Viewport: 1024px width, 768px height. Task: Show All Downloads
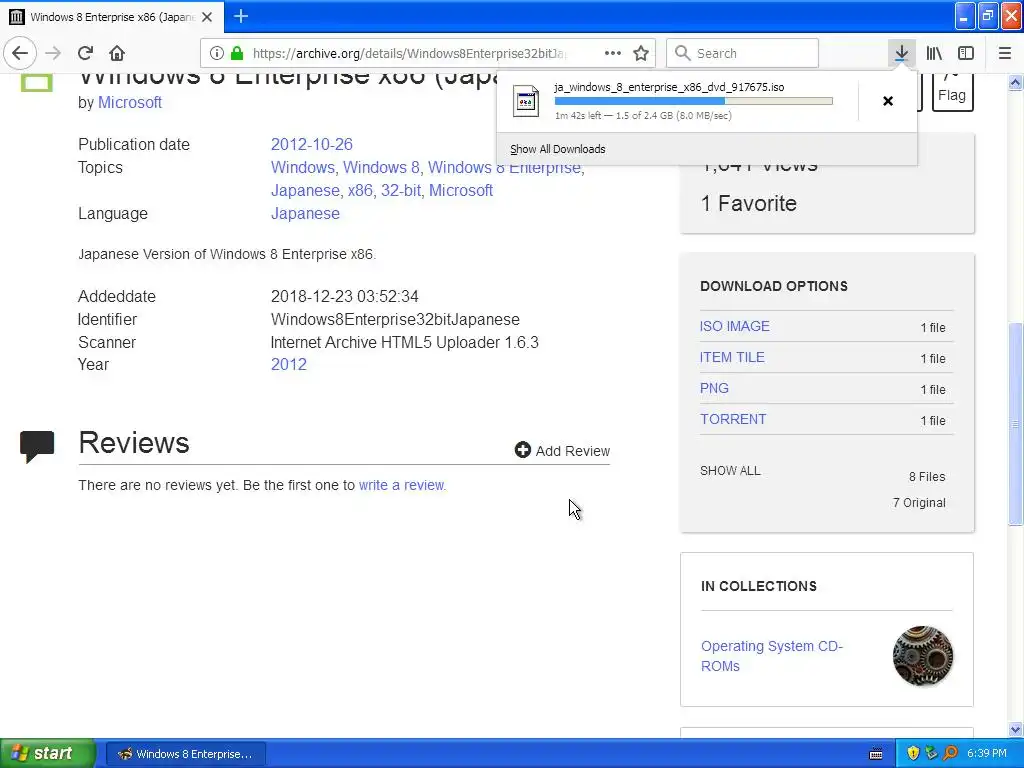pyautogui.click(x=558, y=149)
